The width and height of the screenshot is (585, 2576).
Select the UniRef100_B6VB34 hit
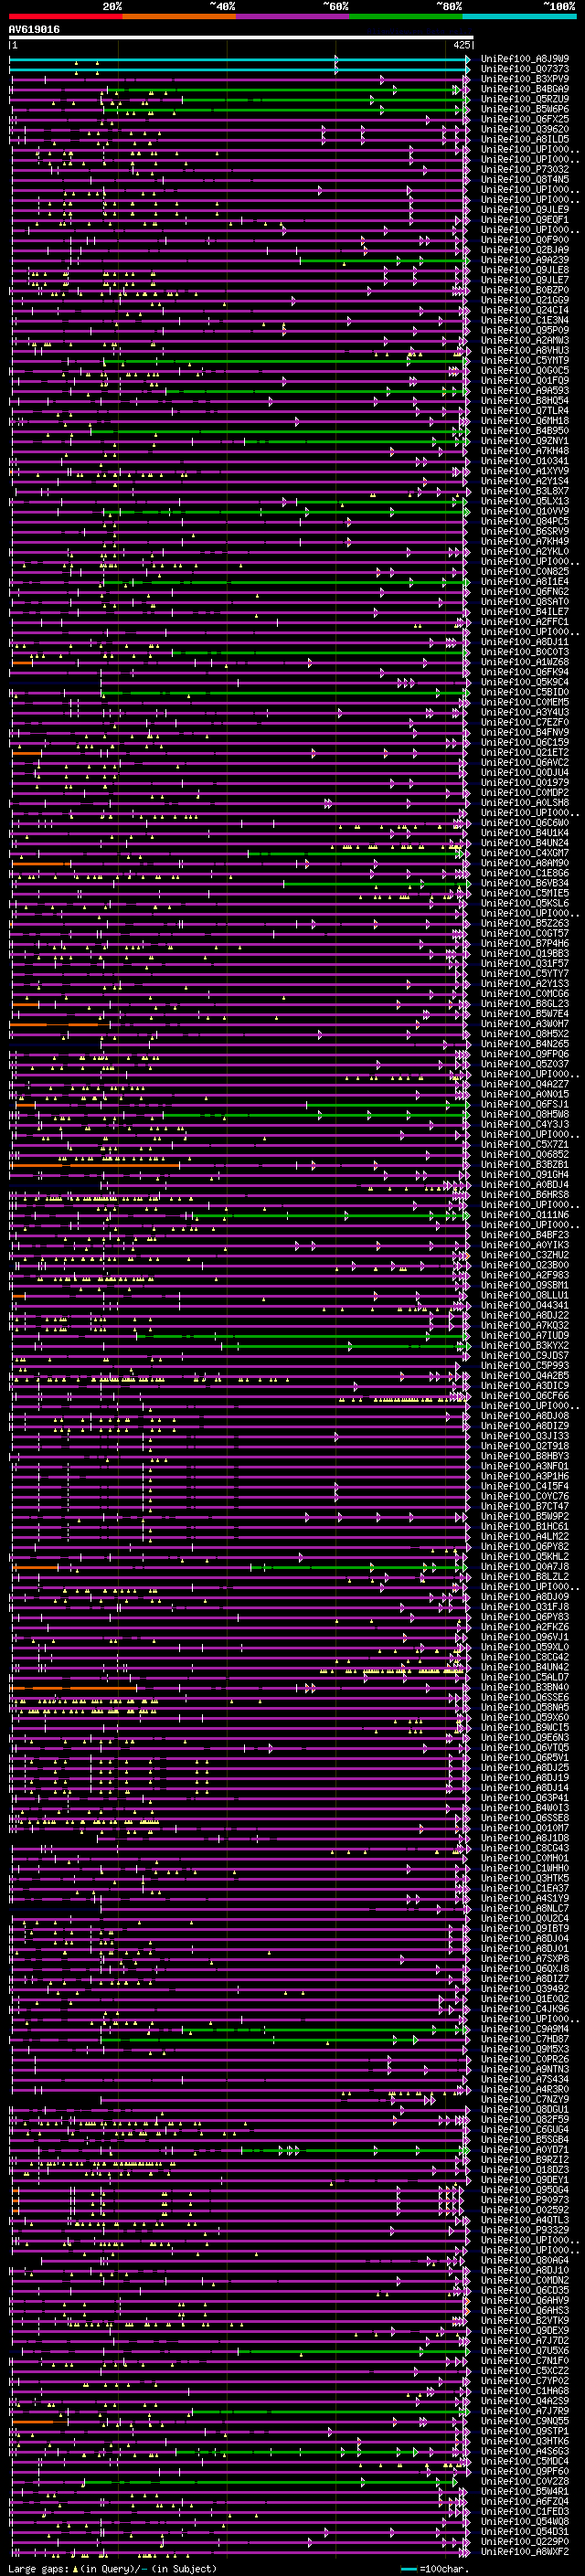pyautogui.click(x=525, y=883)
